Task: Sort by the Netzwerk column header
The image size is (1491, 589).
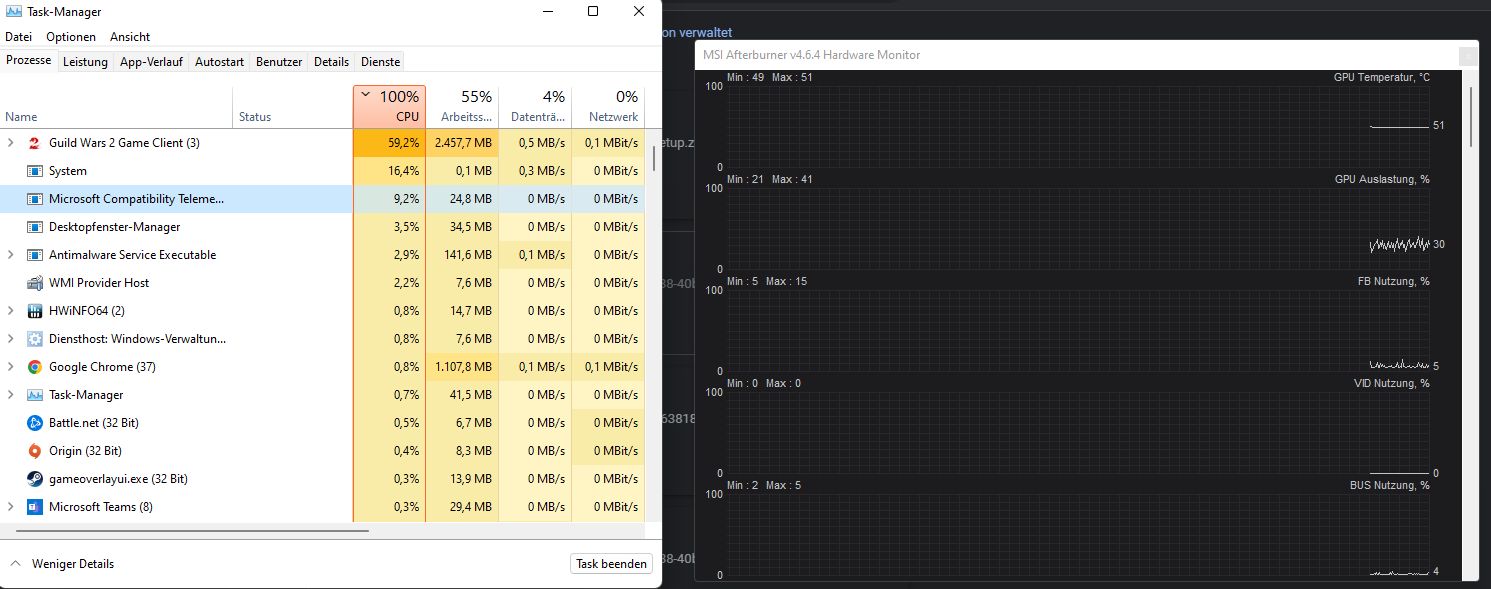Action: tap(608, 107)
